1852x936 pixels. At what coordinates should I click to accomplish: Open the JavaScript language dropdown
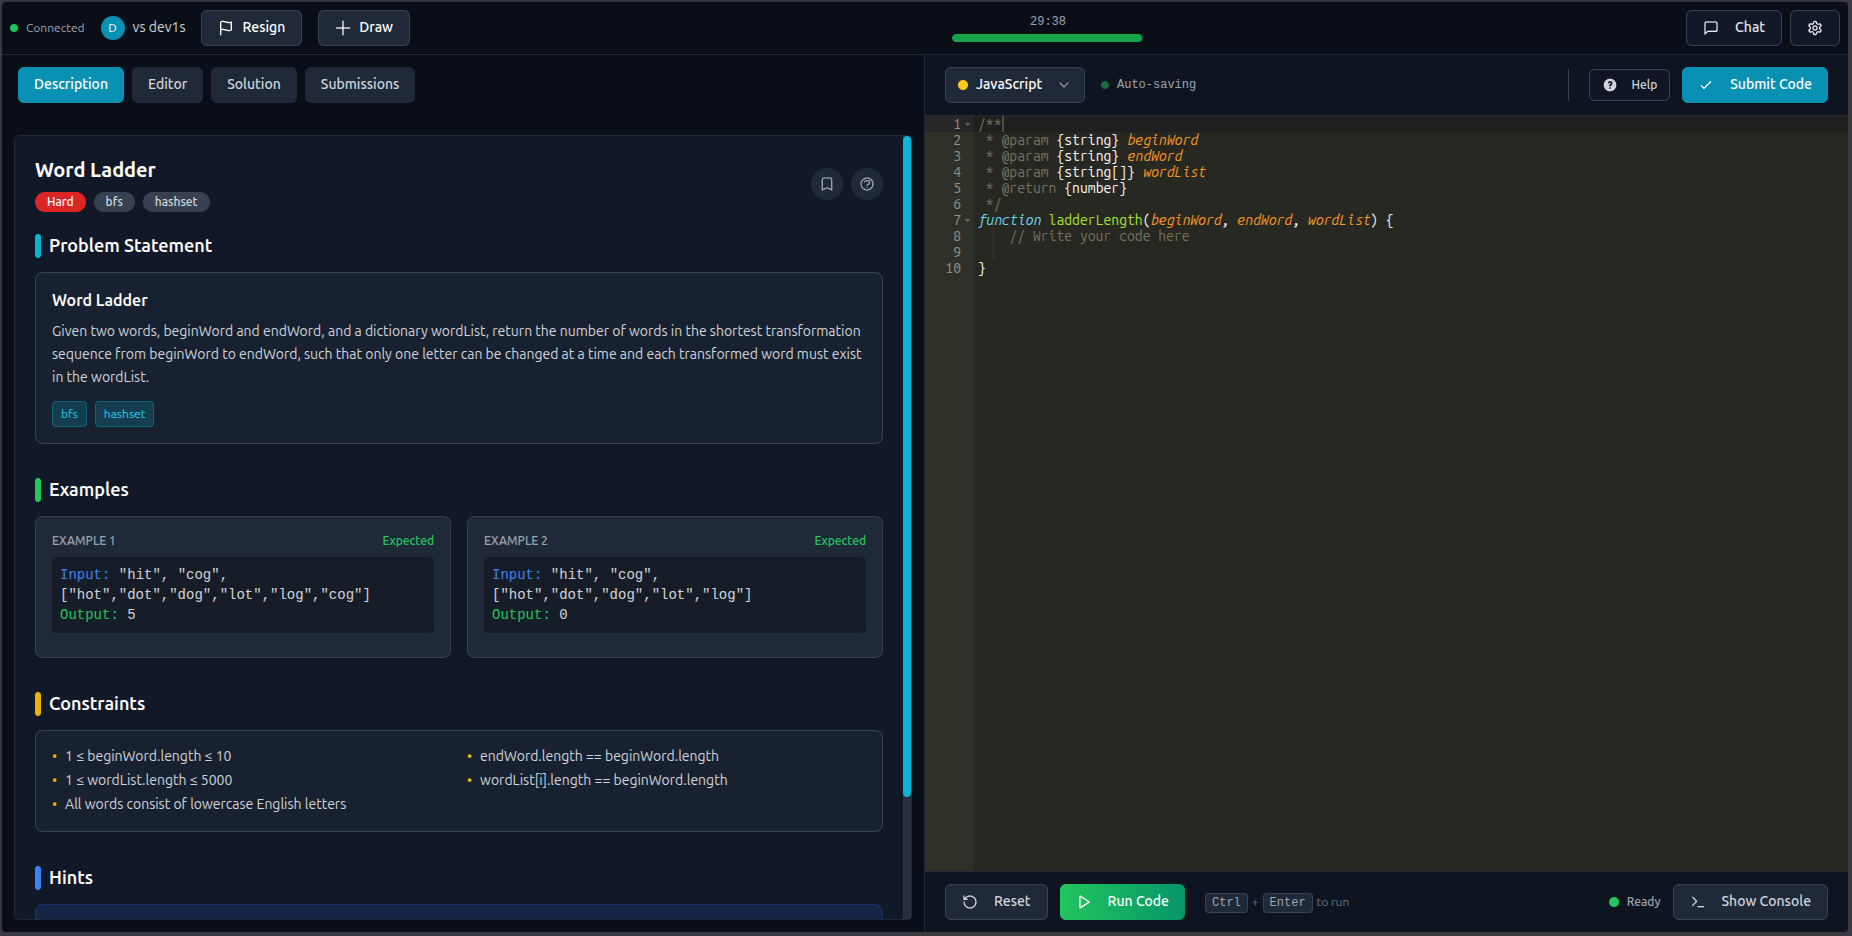[x=1014, y=85]
